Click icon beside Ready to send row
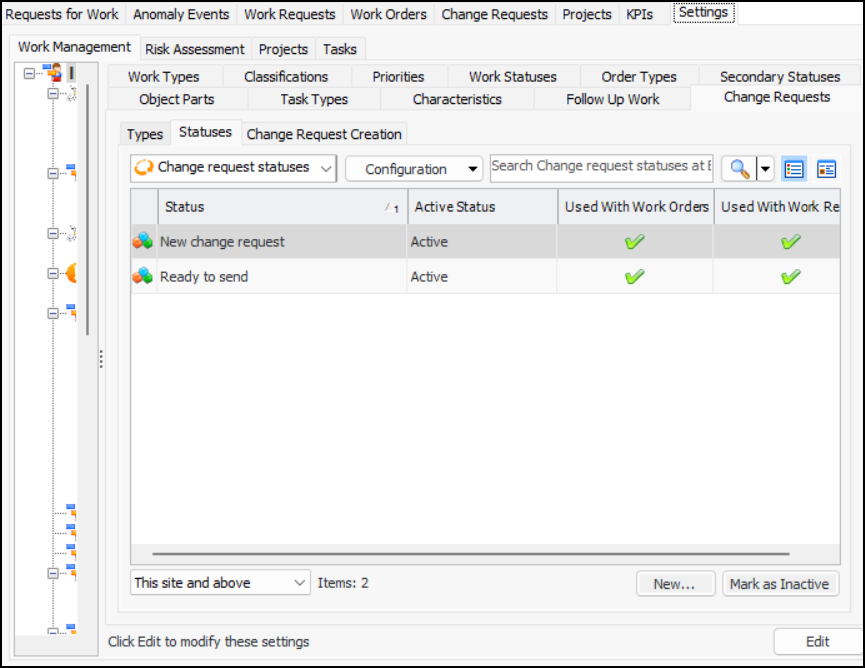This screenshot has width=865, height=668. pyautogui.click(x=143, y=276)
